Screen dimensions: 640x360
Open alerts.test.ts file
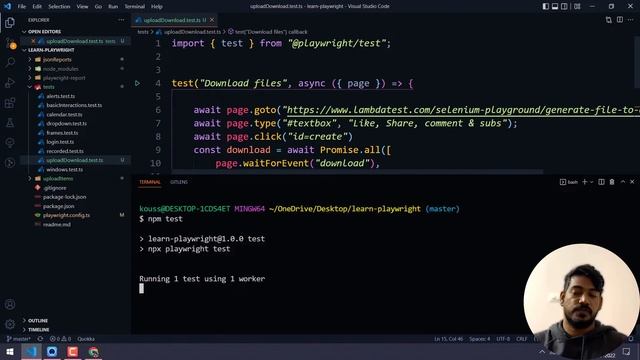pyautogui.click(x=61, y=96)
